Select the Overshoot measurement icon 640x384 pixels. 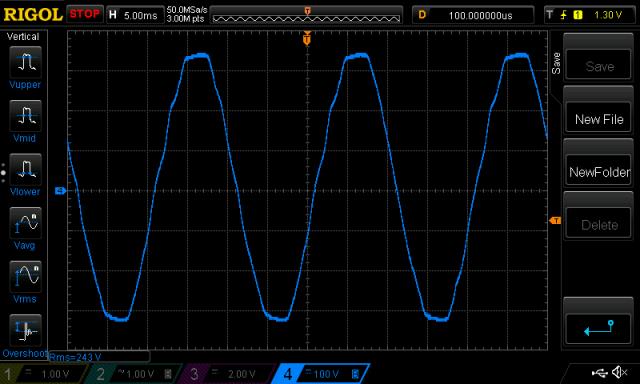pos(25,330)
